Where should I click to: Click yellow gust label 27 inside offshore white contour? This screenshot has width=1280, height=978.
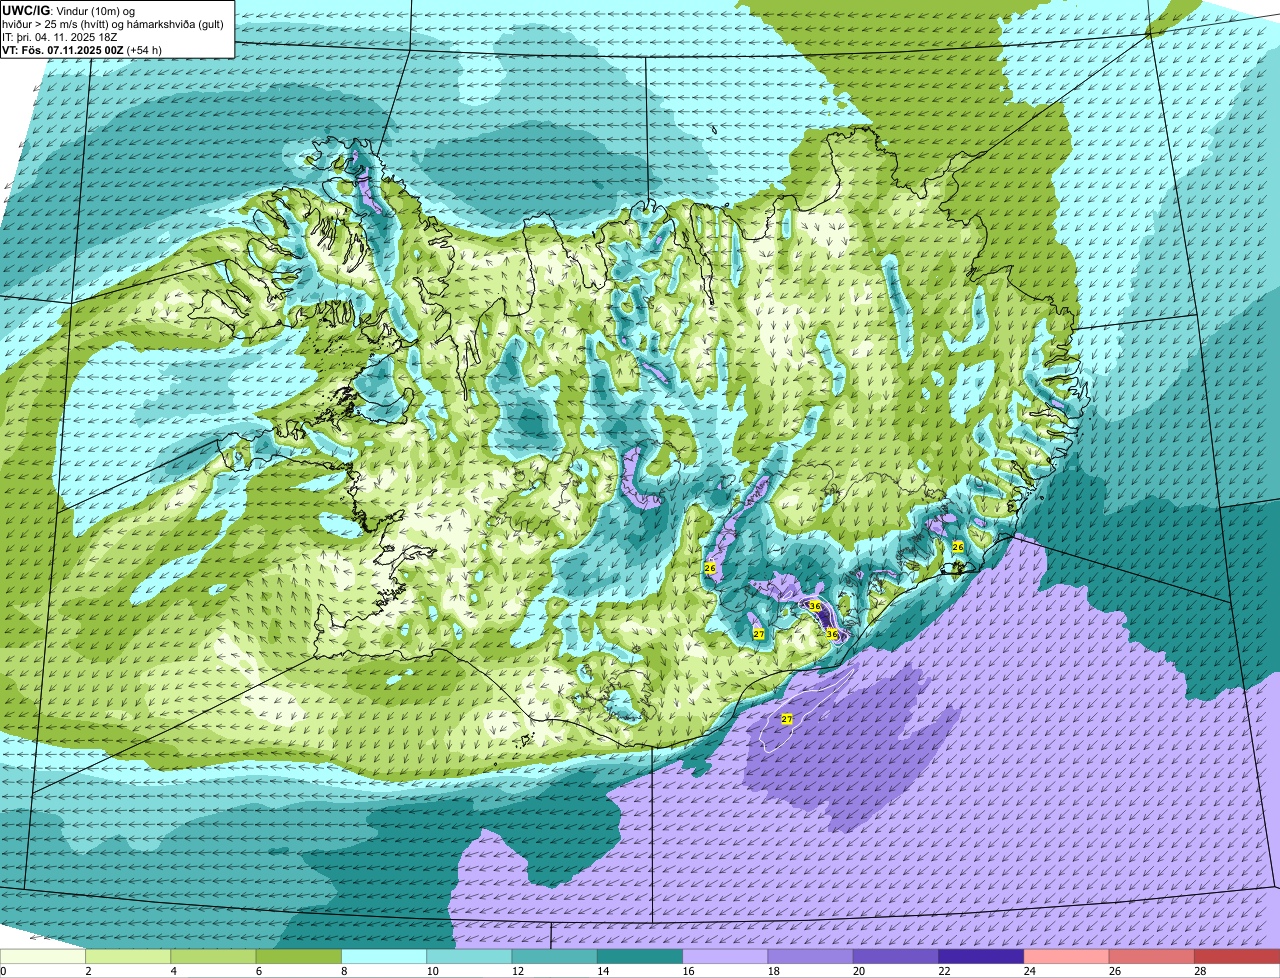(787, 719)
